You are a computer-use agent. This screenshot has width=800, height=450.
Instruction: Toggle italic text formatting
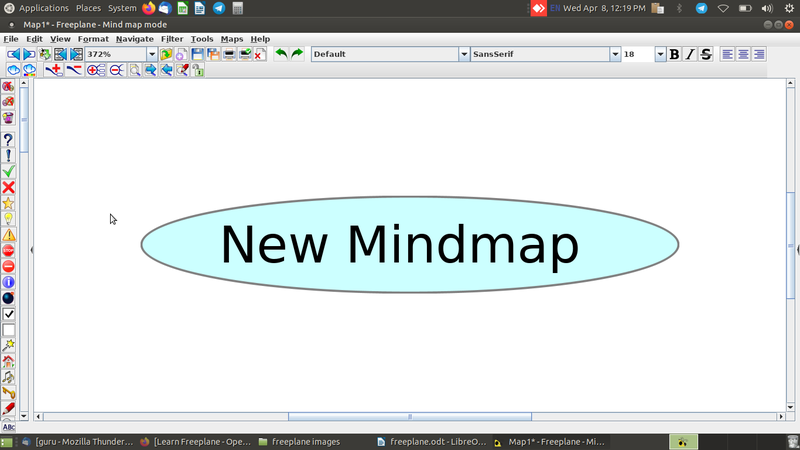coord(690,54)
